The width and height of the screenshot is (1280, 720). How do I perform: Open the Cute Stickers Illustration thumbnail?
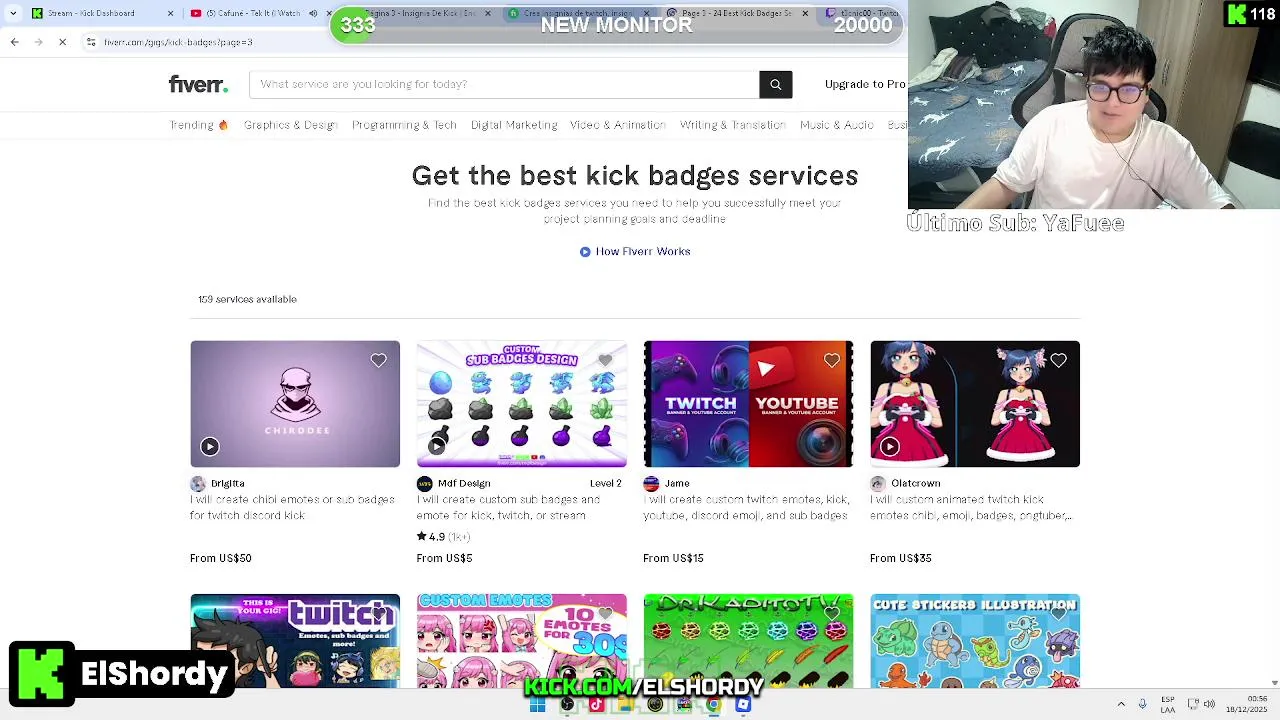(x=975, y=641)
